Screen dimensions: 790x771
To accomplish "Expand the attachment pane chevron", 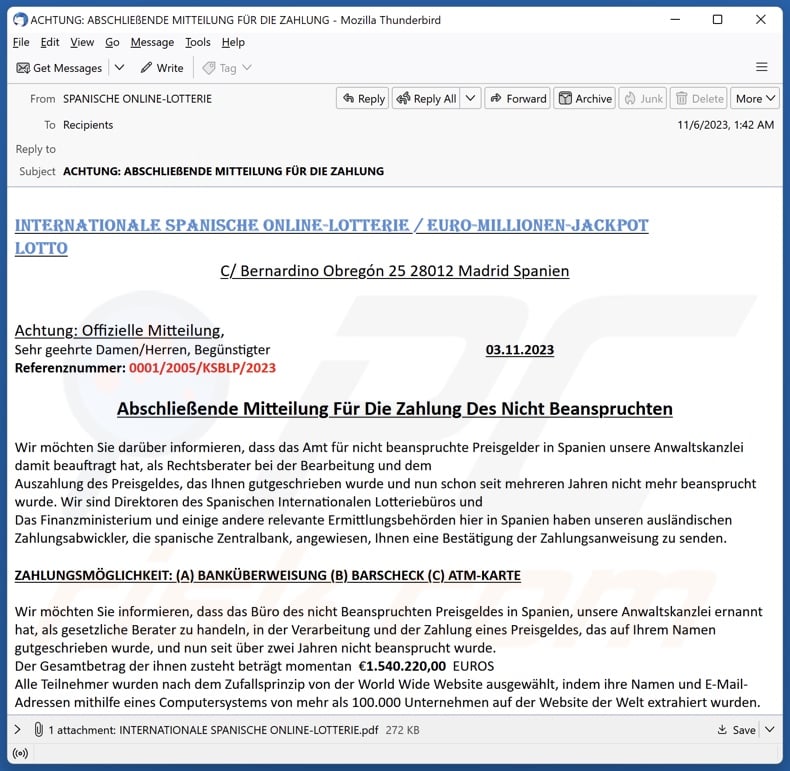I will 18,729.
